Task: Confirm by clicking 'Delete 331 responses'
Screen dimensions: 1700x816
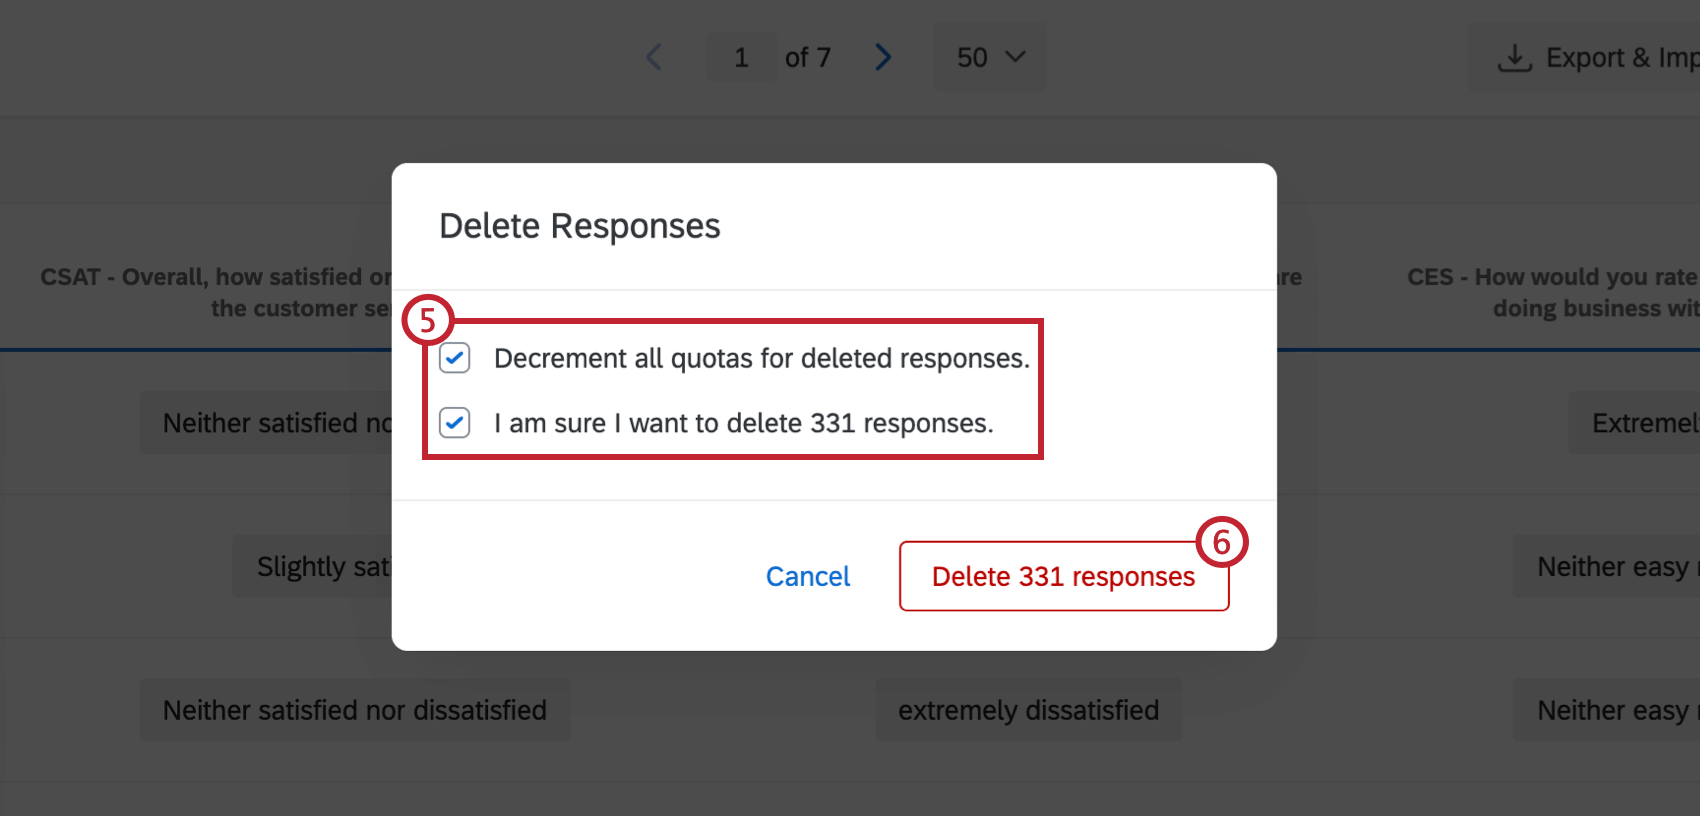Action: pos(1063,576)
